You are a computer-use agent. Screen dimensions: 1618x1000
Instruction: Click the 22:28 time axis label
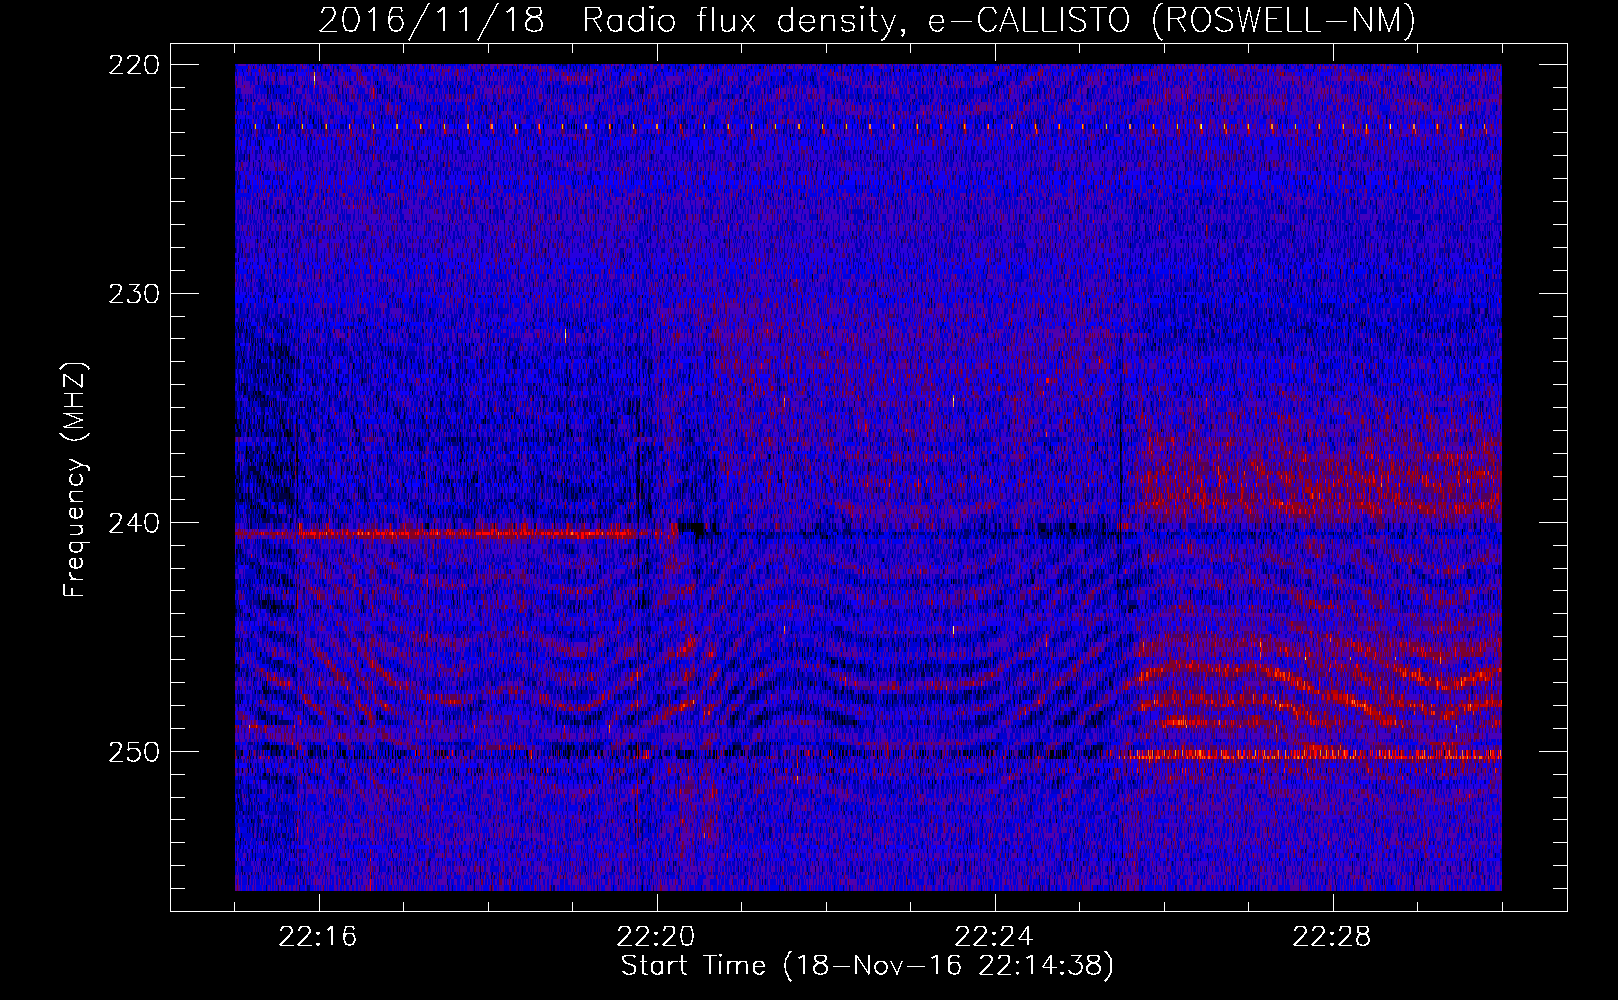tap(1332, 937)
